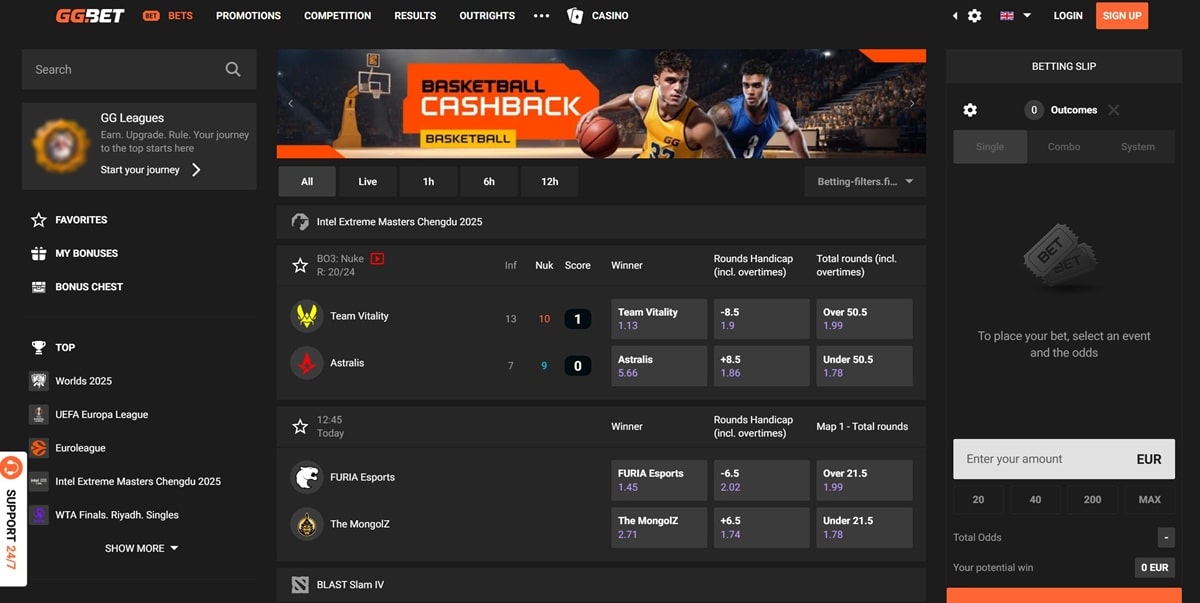
Task: Open the live stream video icon
Action: tap(377, 259)
